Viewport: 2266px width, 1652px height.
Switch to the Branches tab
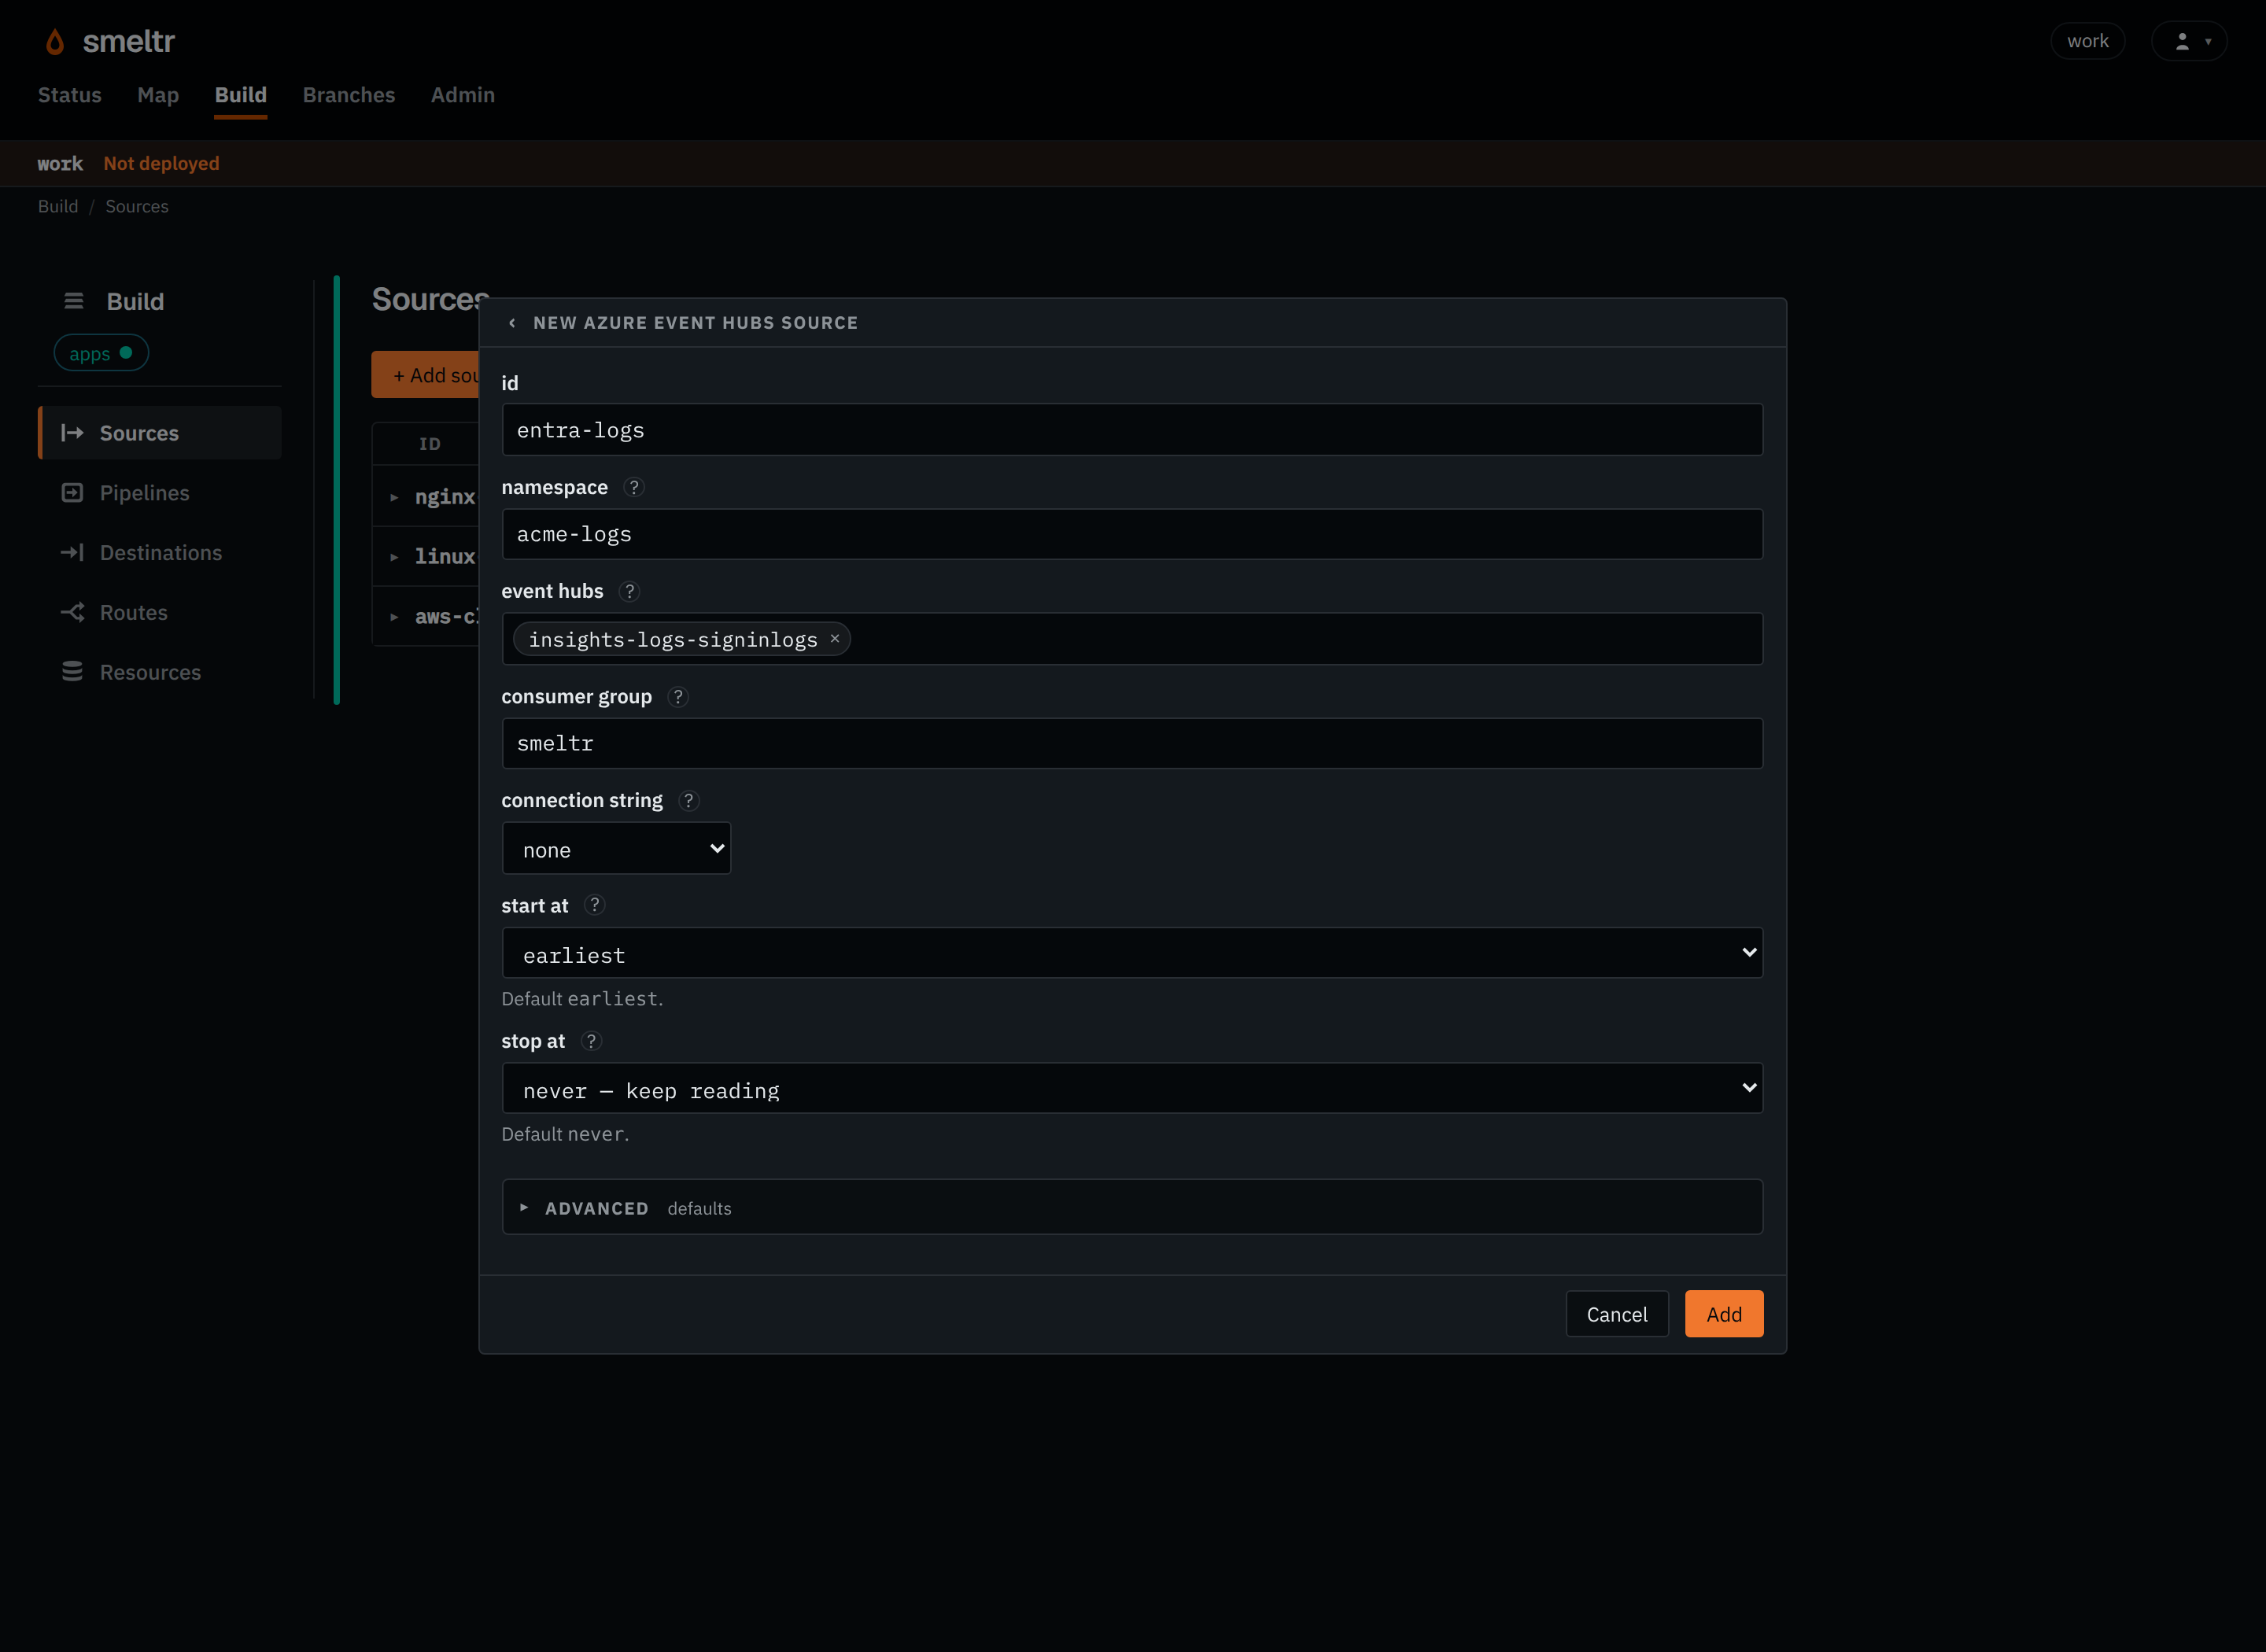coord(349,95)
